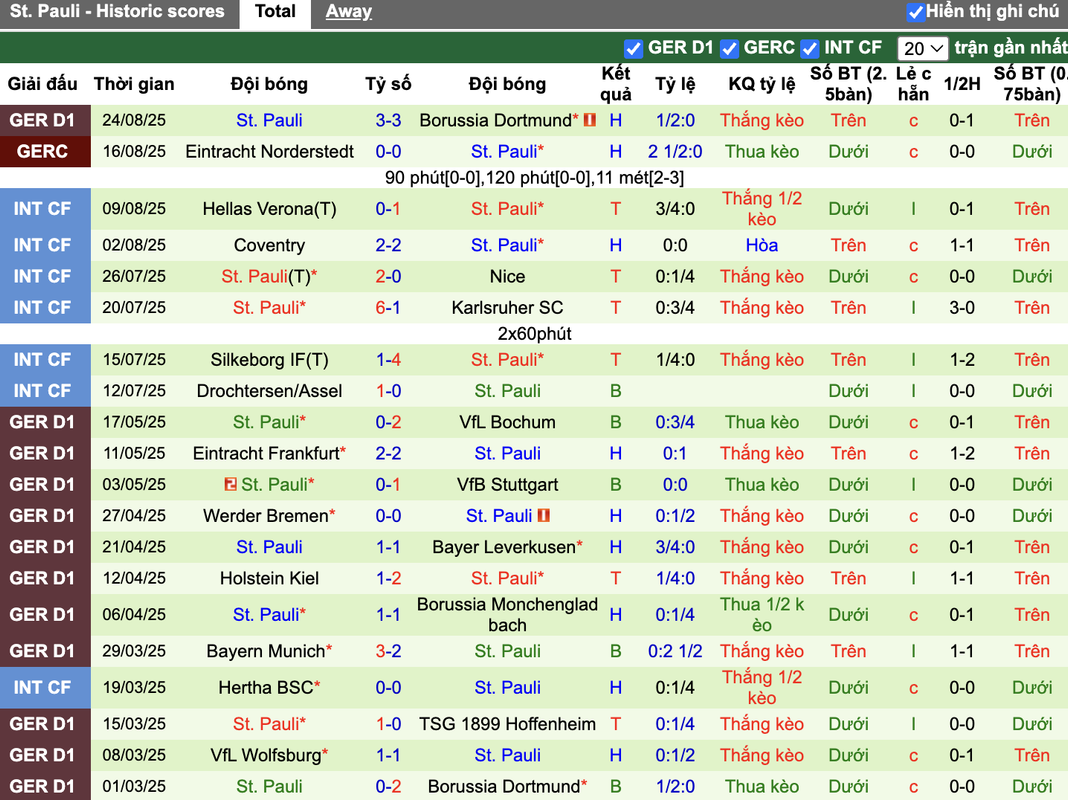Click the 1/2H column header
The width and height of the screenshot is (1068, 800).
point(962,84)
